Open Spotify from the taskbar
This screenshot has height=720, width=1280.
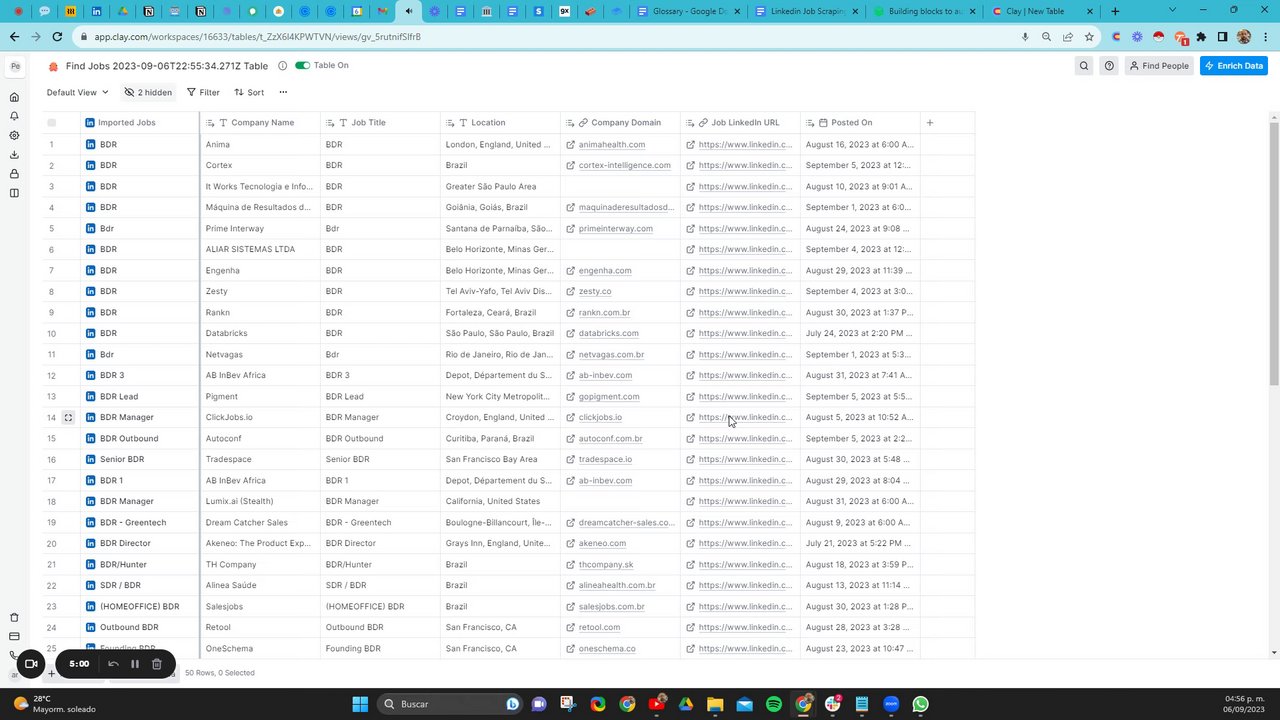[774, 704]
